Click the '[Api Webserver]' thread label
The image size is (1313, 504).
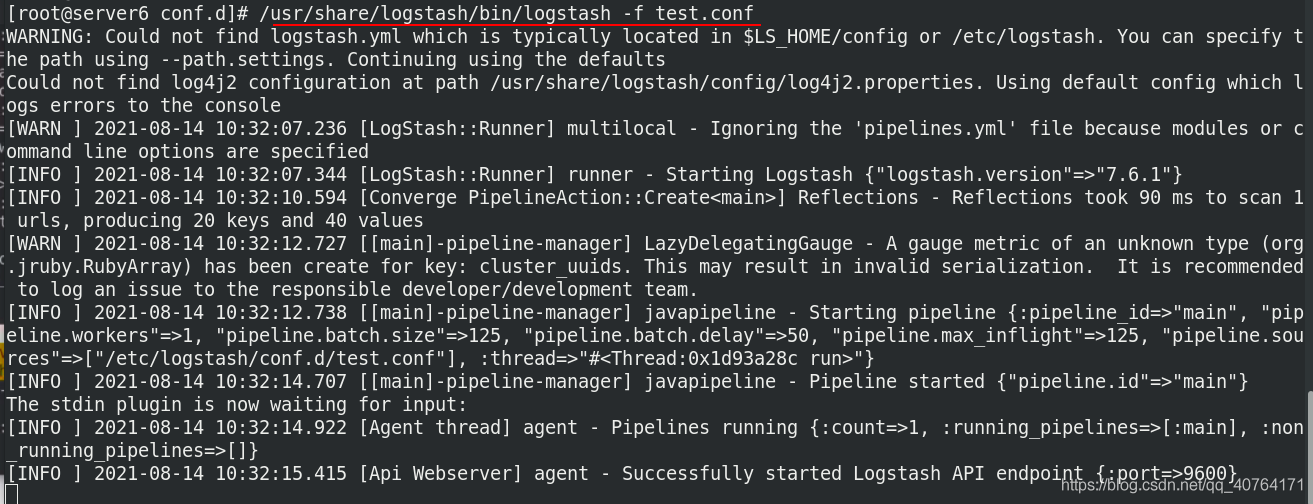[440, 473]
